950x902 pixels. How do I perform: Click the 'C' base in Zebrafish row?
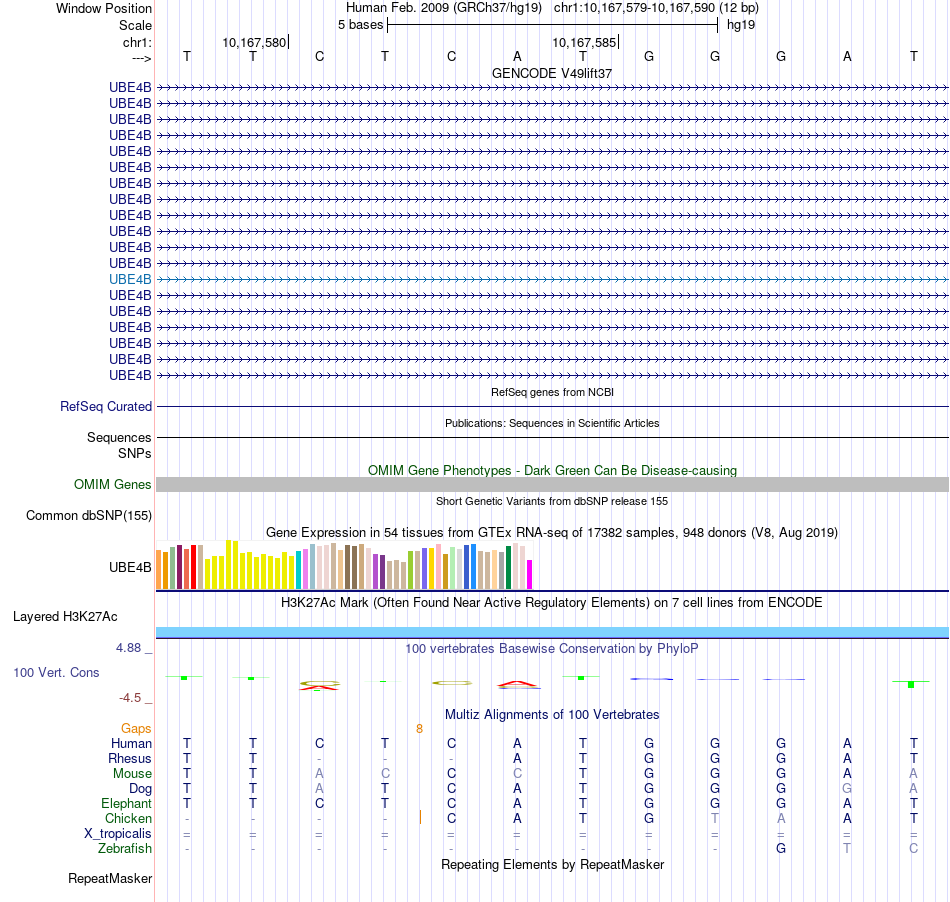(x=913, y=849)
